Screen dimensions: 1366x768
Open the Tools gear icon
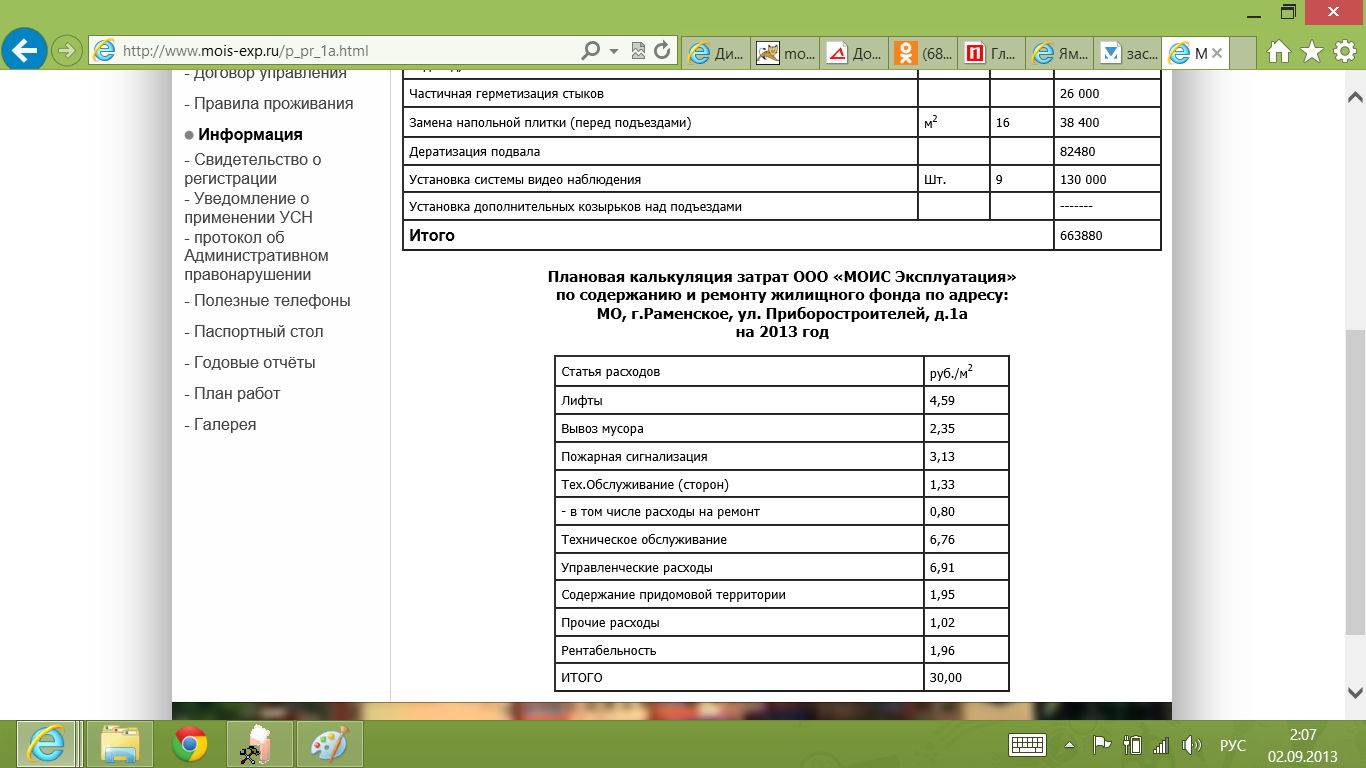(x=1344, y=51)
